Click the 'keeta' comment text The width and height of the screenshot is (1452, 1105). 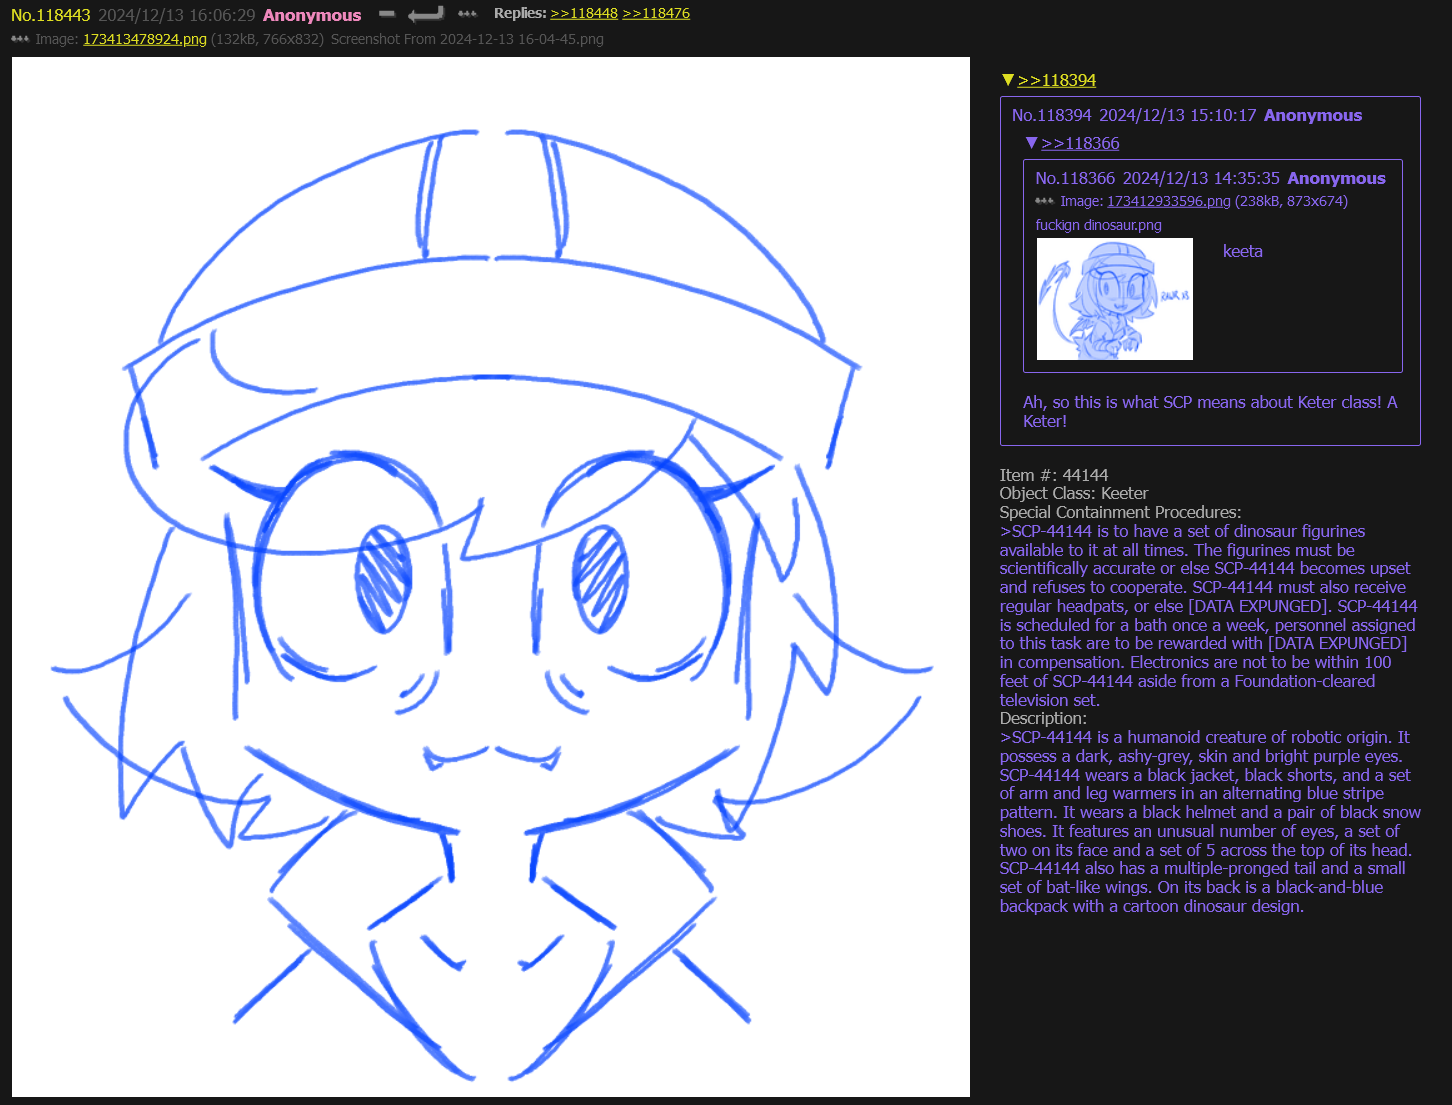1243,251
